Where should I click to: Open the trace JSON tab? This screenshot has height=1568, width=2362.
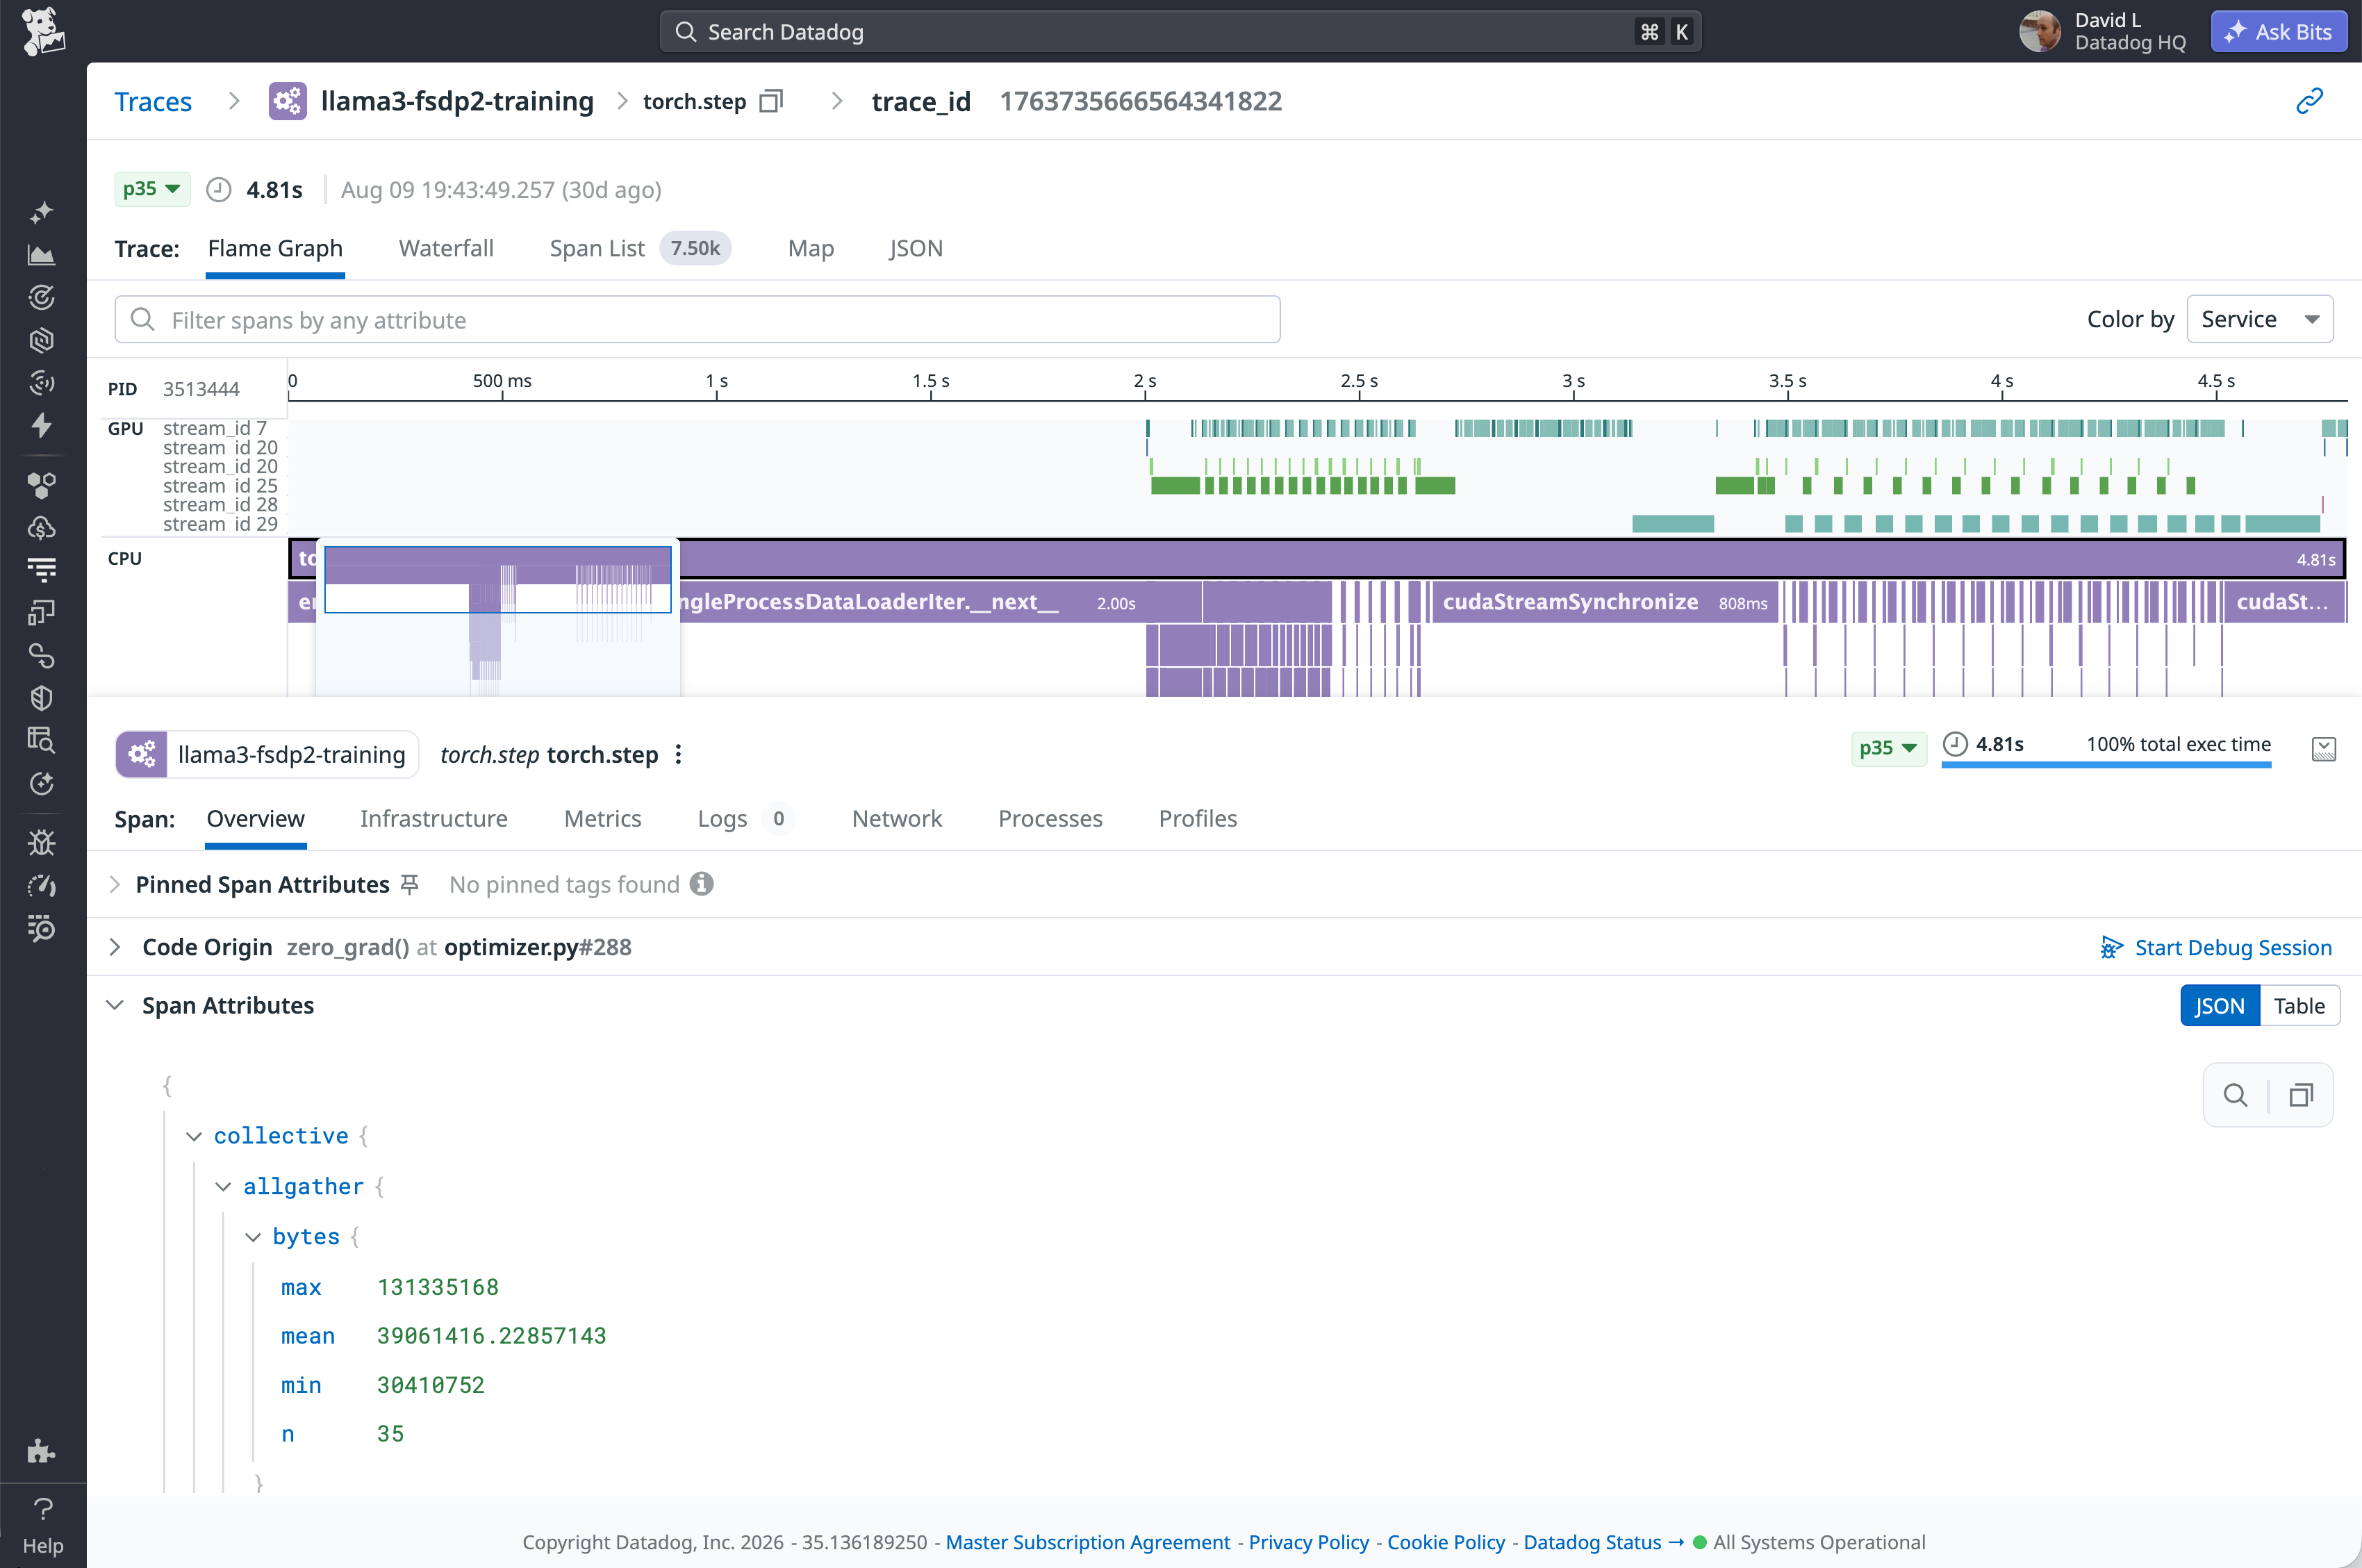(916, 248)
